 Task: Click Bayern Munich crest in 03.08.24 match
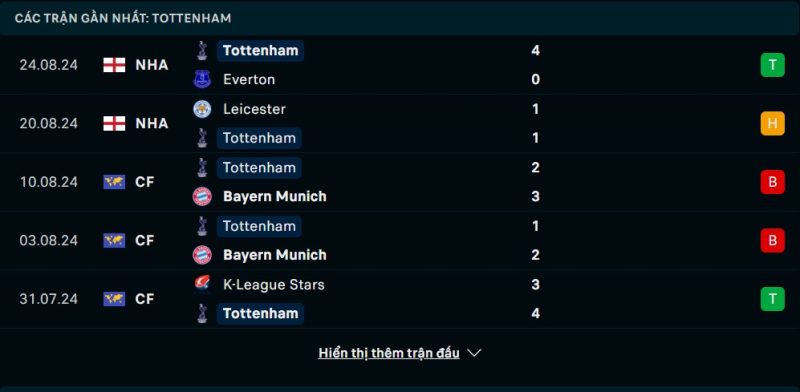[202, 255]
